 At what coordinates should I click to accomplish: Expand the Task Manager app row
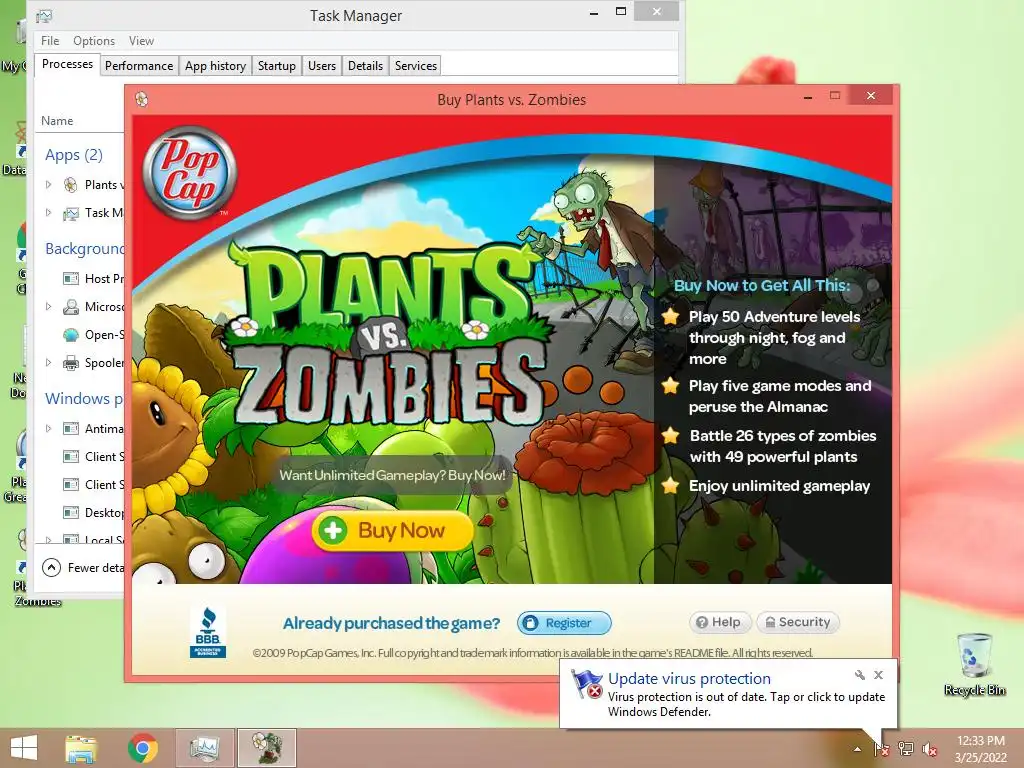(48, 212)
